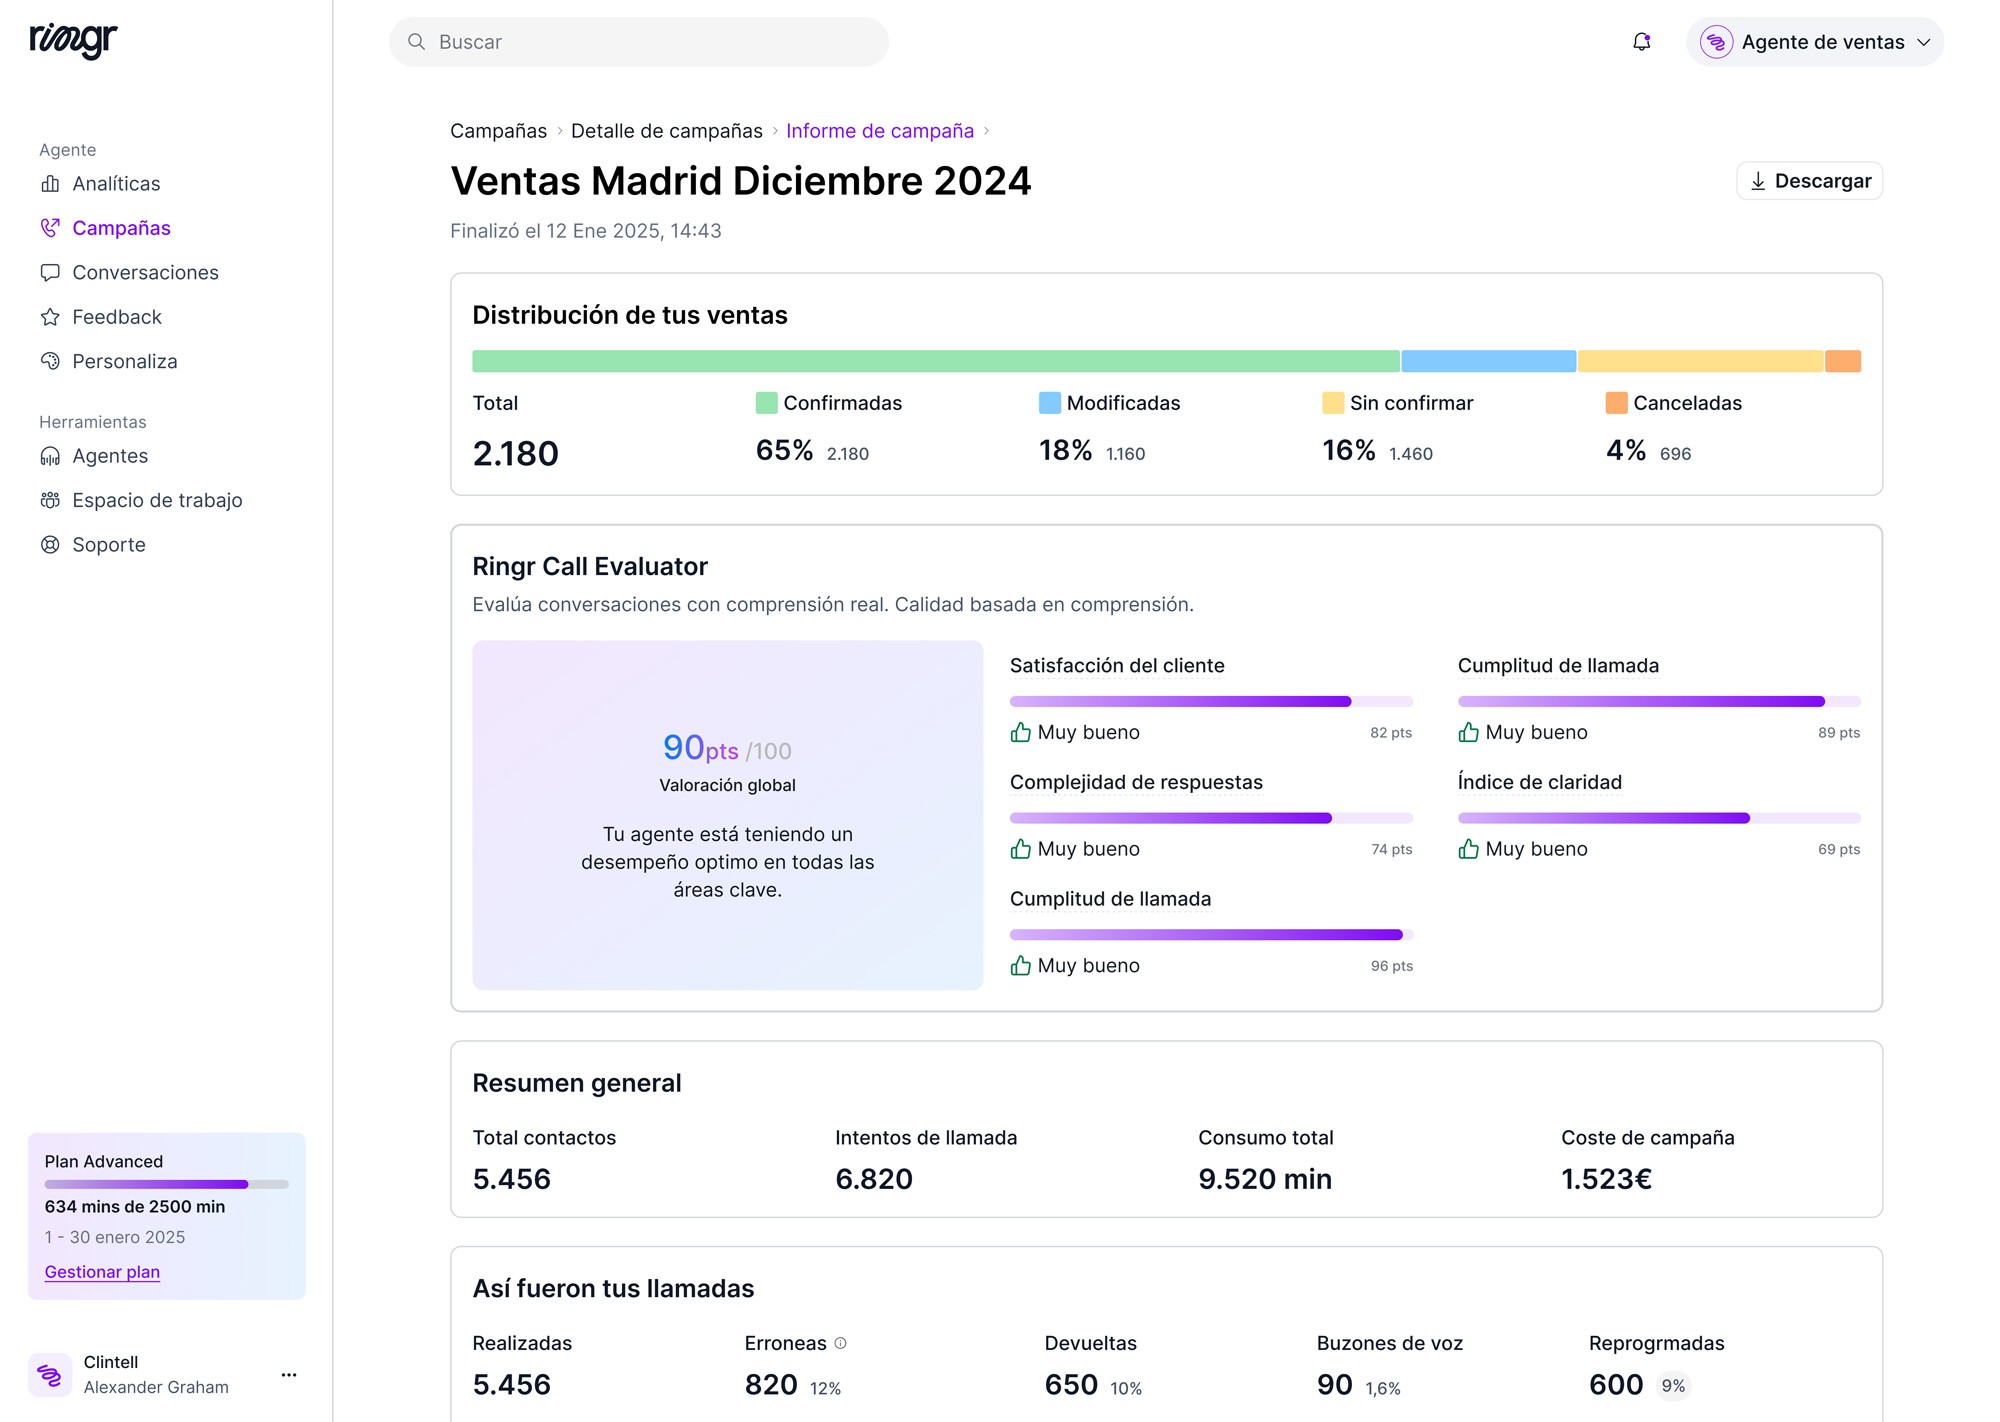Open the Agente de ventas dropdown
Image resolution: width=2000 pixels, height=1422 pixels.
(1814, 42)
